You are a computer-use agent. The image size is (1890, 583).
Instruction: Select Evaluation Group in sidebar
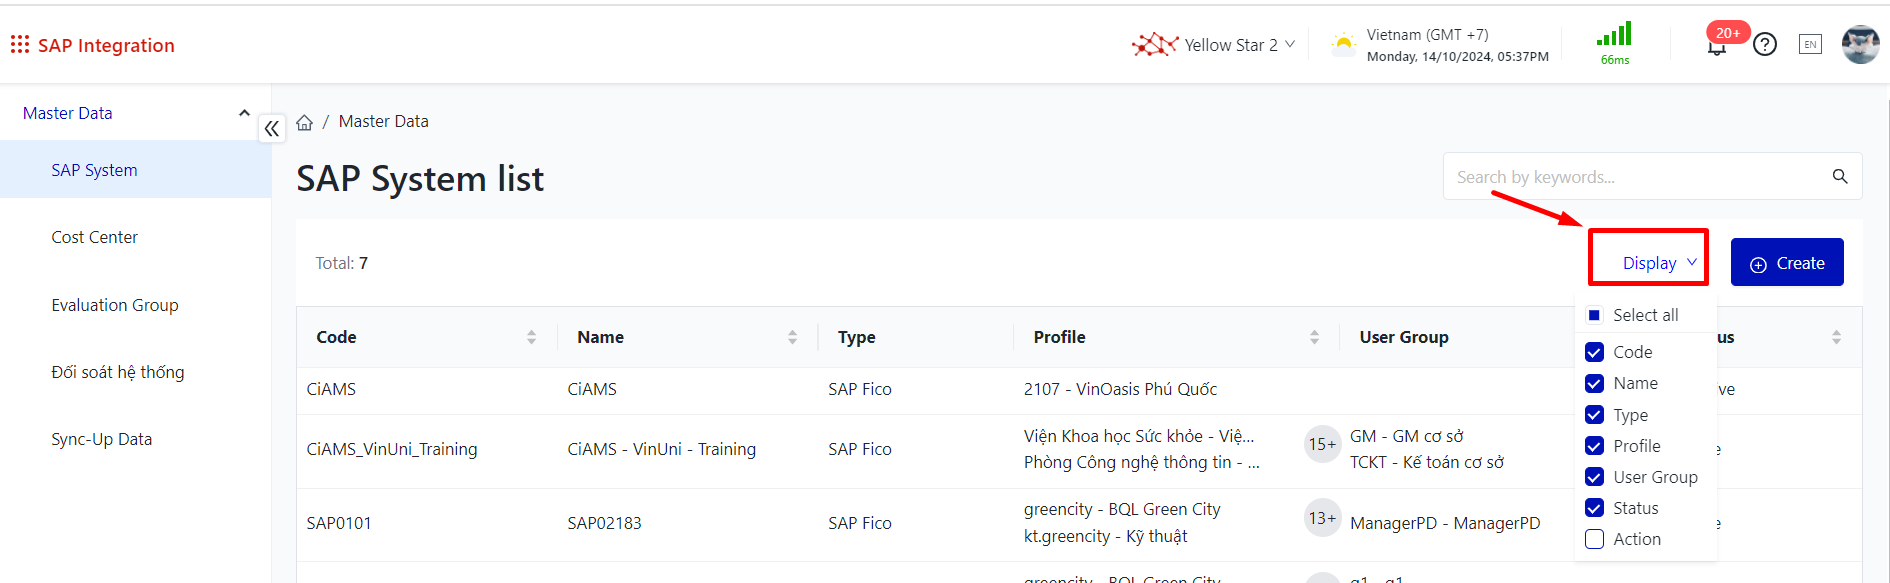[x=115, y=305]
